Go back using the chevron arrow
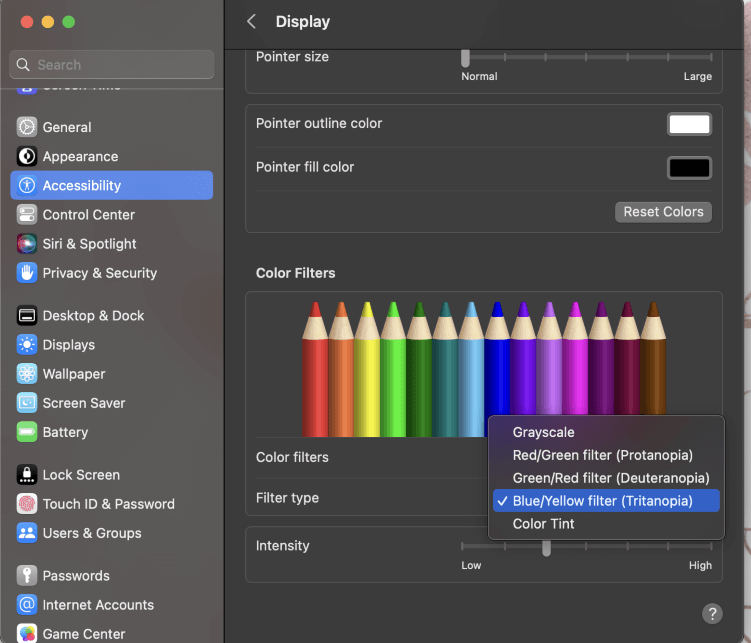This screenshot has width=751, height=643. point(252,21)
